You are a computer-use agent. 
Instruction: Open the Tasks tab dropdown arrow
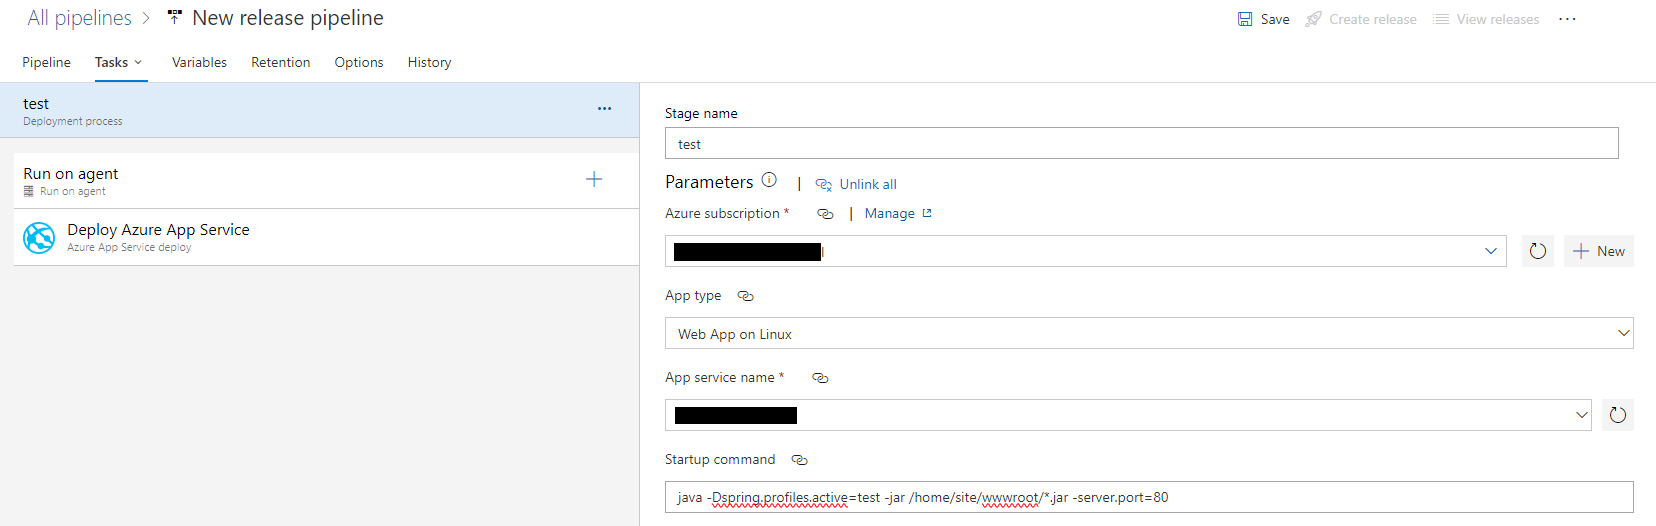tap(138, 62)
